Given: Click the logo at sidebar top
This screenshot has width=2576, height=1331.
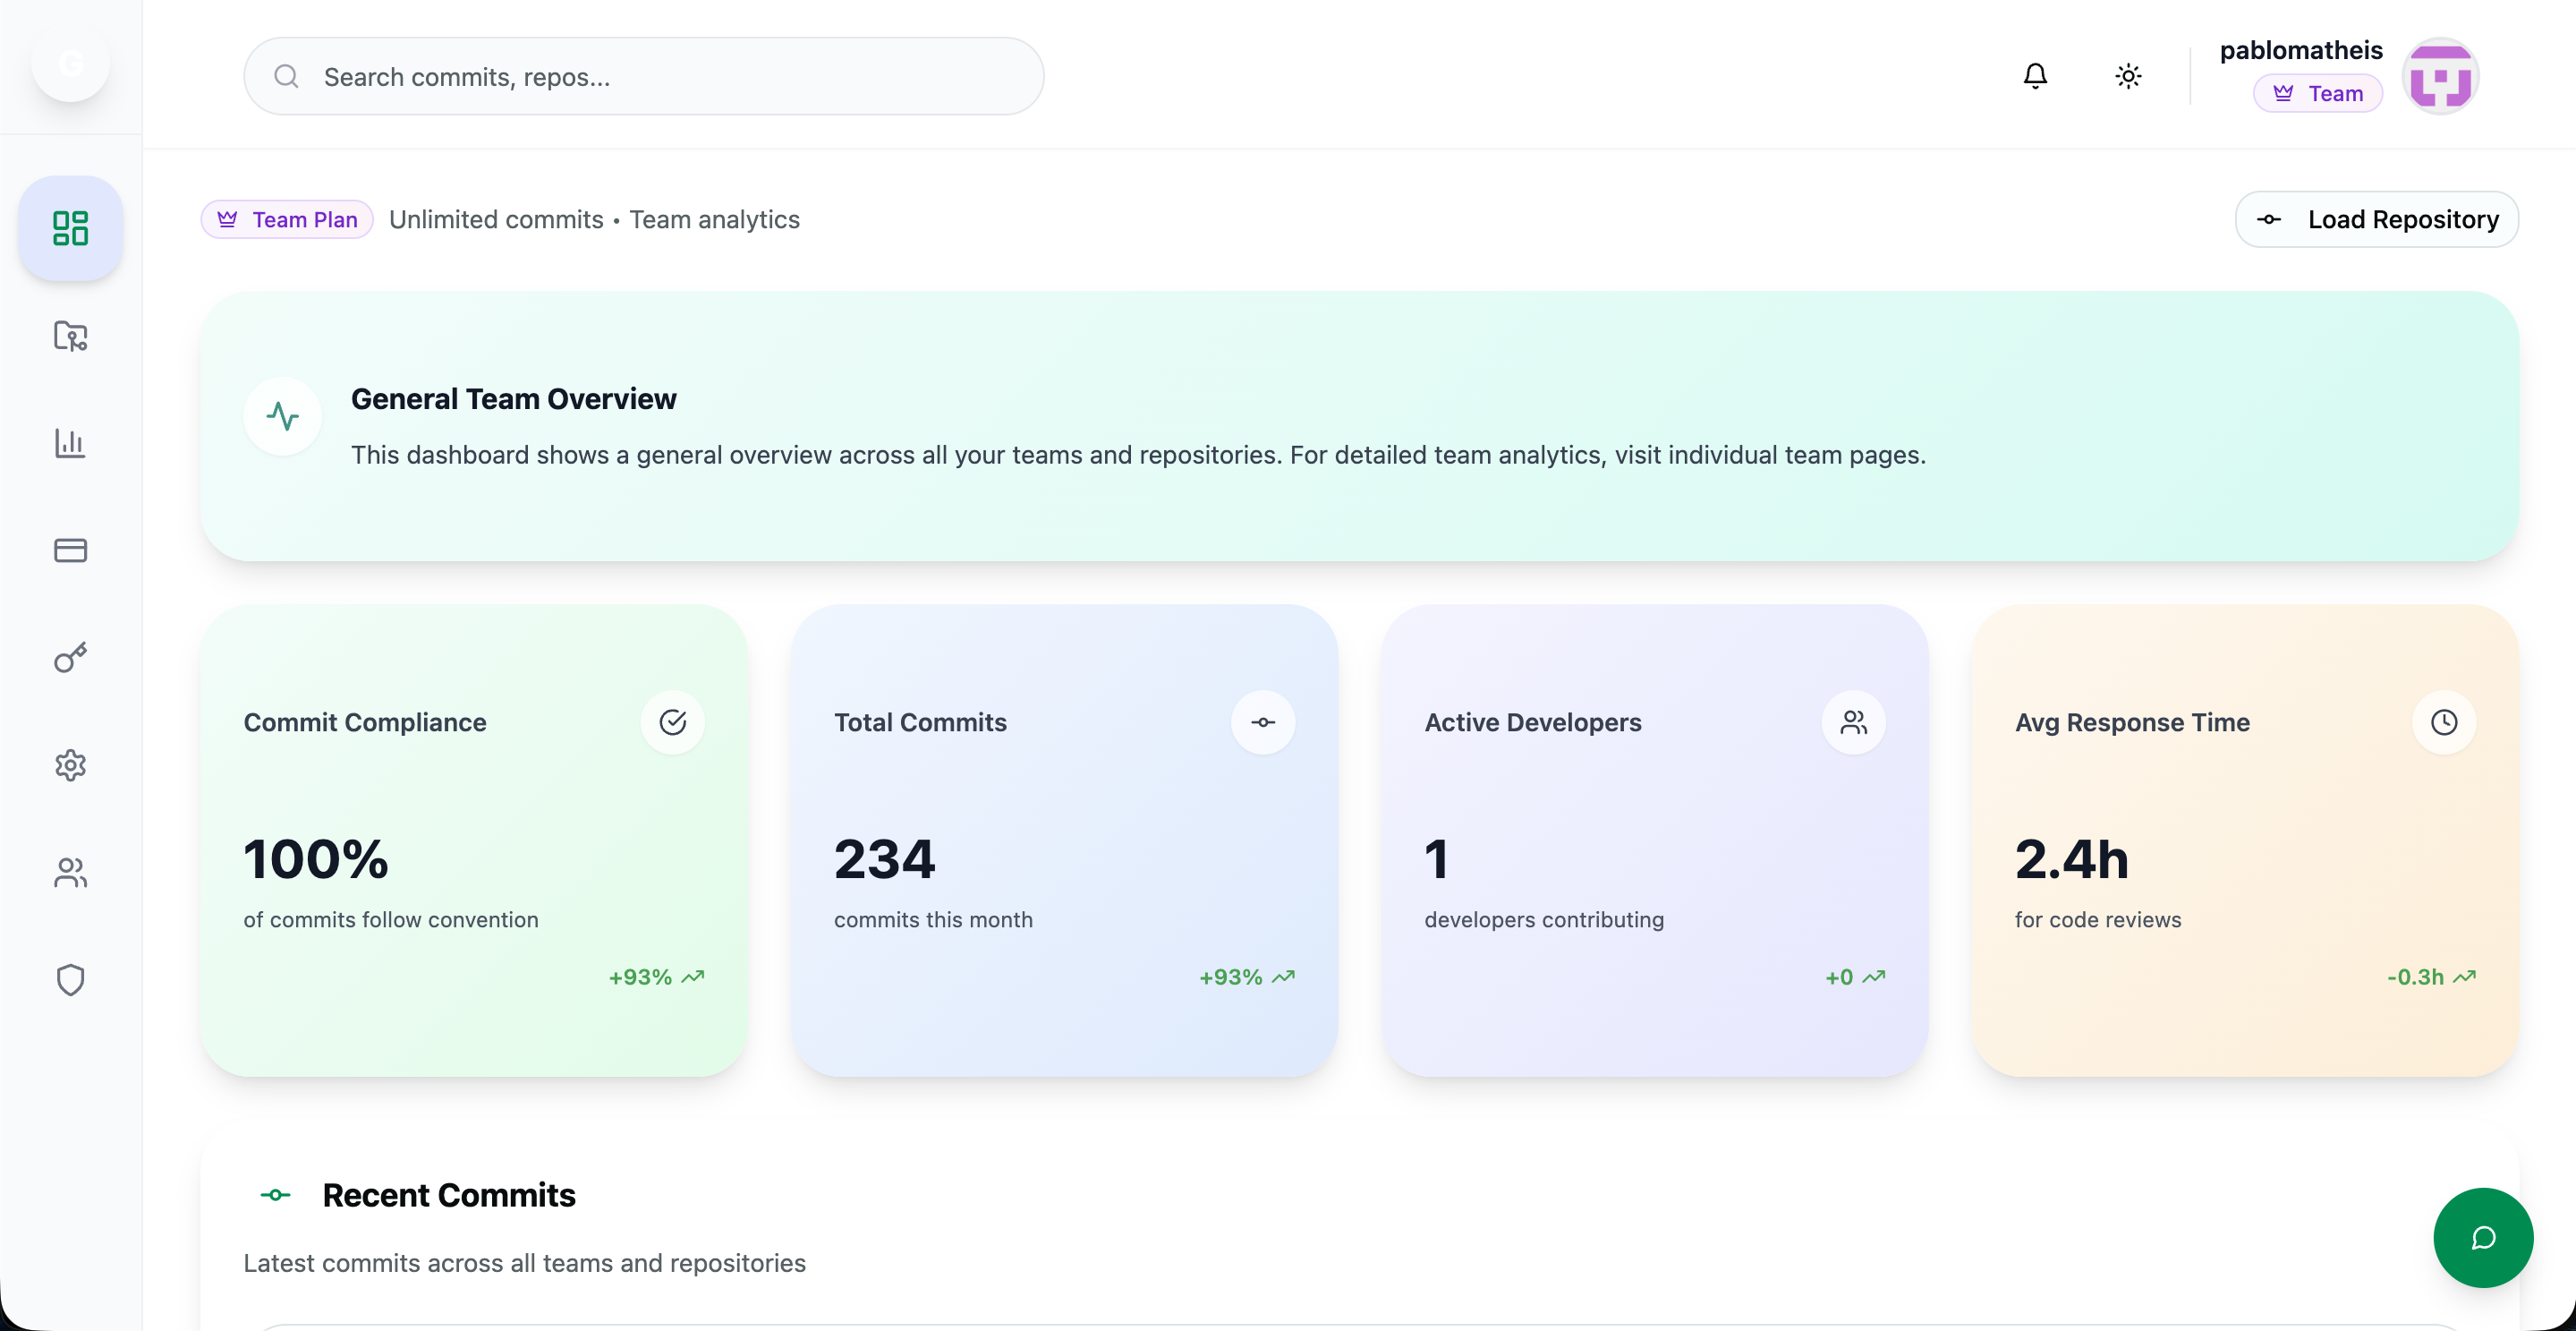Looking at the screenshot, I should 70,64.
